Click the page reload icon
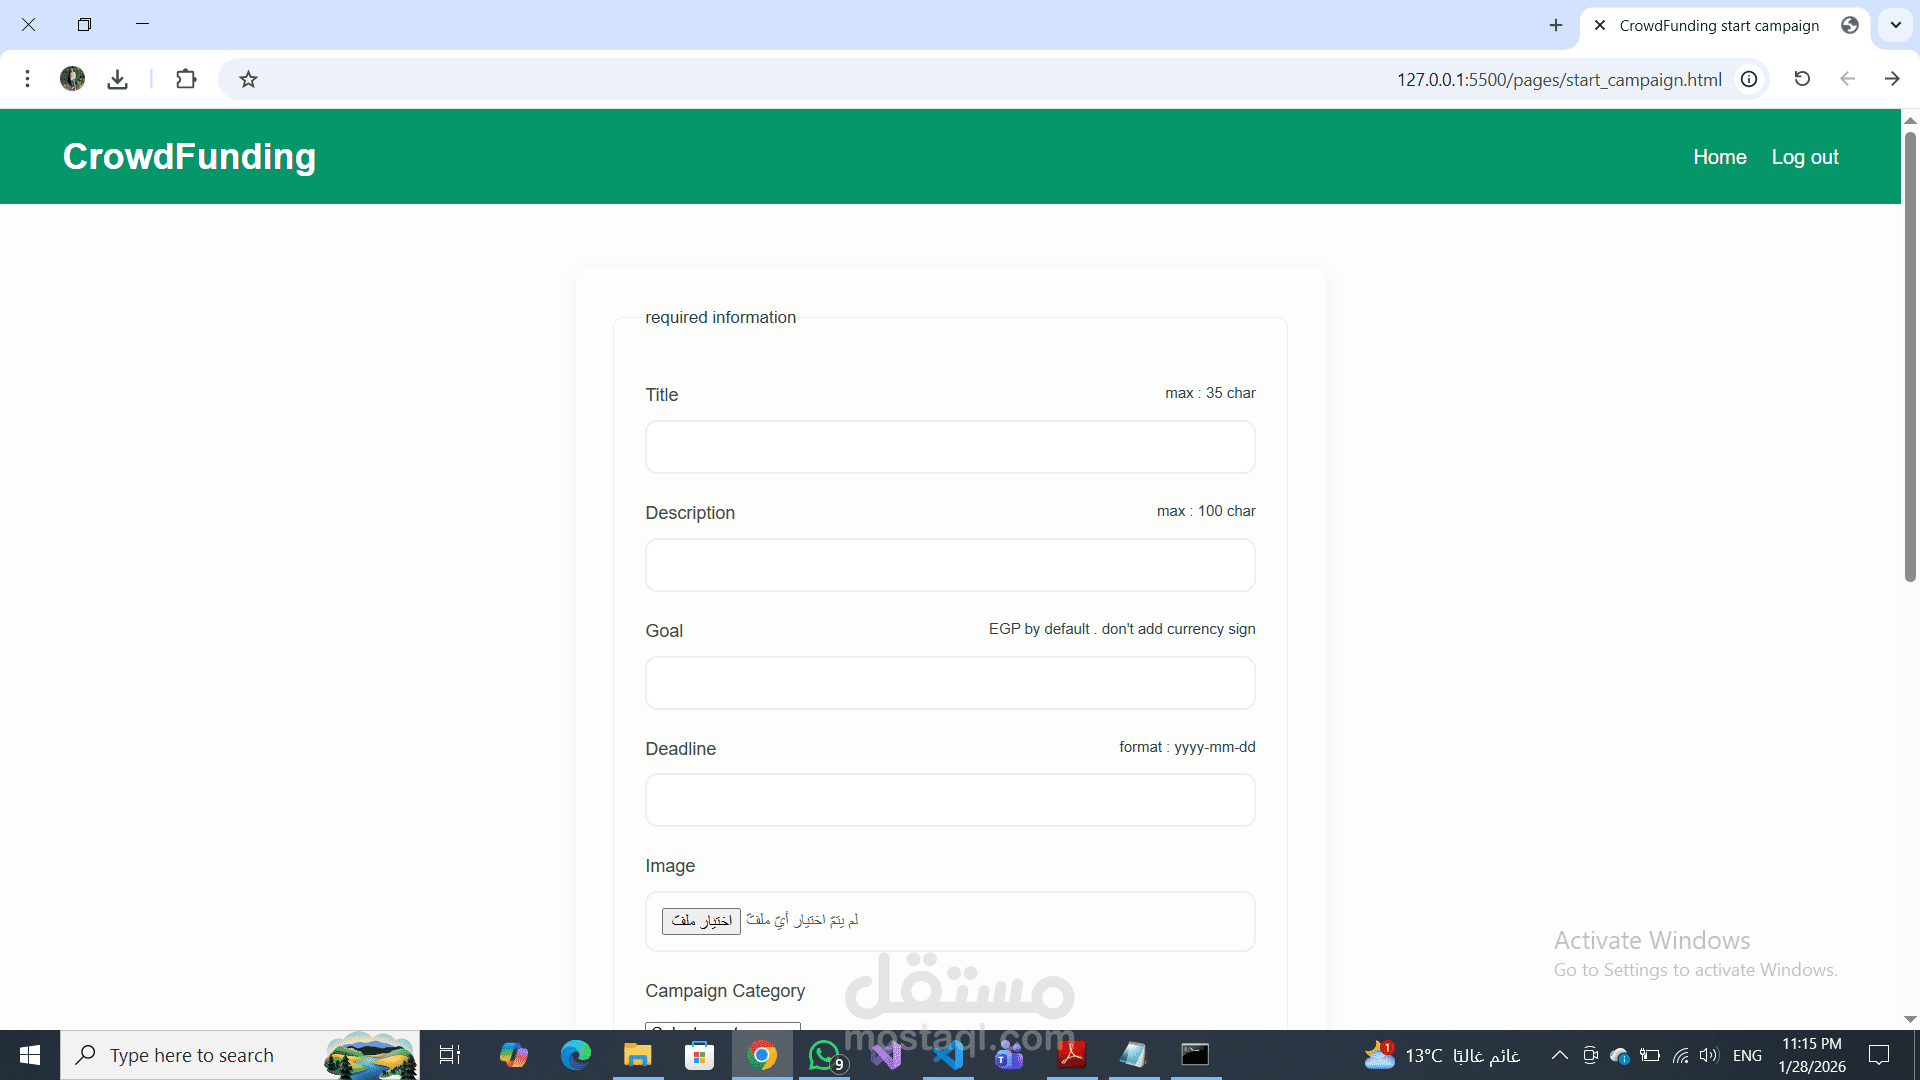1920x1080 pixels. click(1802, 79)
